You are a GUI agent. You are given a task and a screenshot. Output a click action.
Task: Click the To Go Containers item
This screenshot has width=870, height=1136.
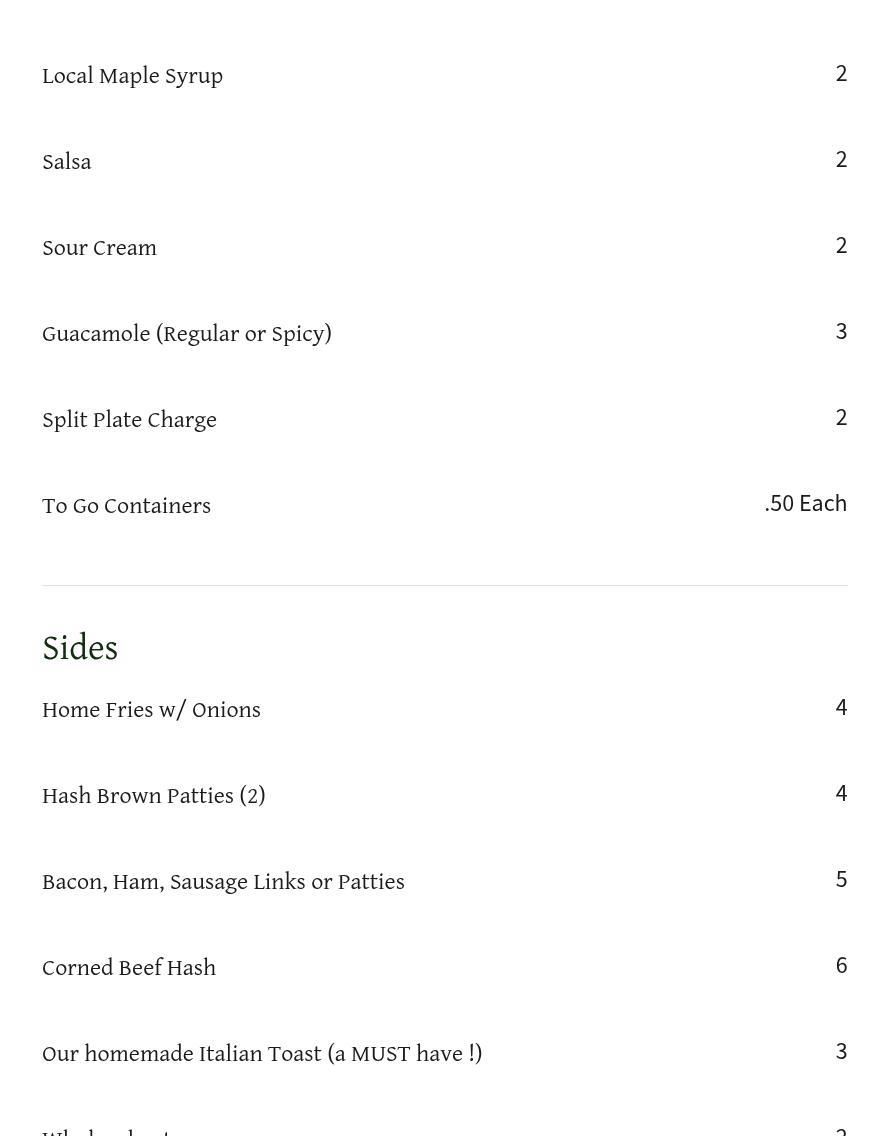pyautogui.click(x=126, y=506)
